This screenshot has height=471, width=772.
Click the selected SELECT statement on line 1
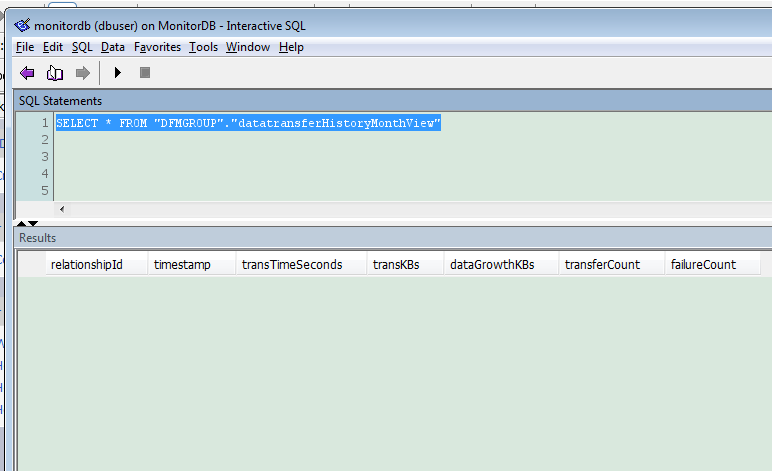pyautogui.click(x=248, y=123)
